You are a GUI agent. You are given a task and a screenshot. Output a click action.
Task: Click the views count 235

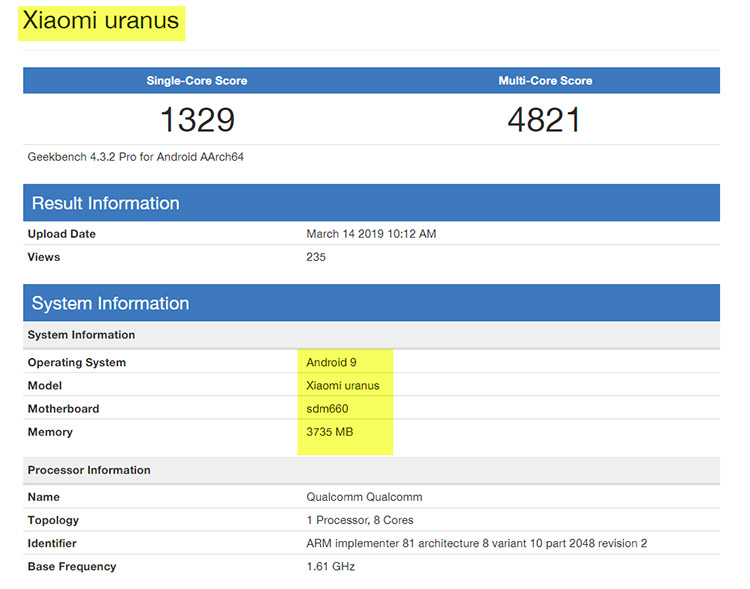pyautogui.click(x=316, y=257)
